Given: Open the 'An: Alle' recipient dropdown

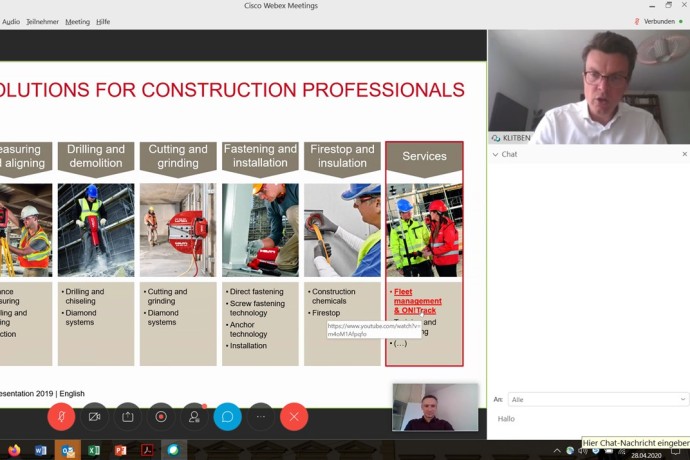Looking at the screenshot, I should click(598, 399).
